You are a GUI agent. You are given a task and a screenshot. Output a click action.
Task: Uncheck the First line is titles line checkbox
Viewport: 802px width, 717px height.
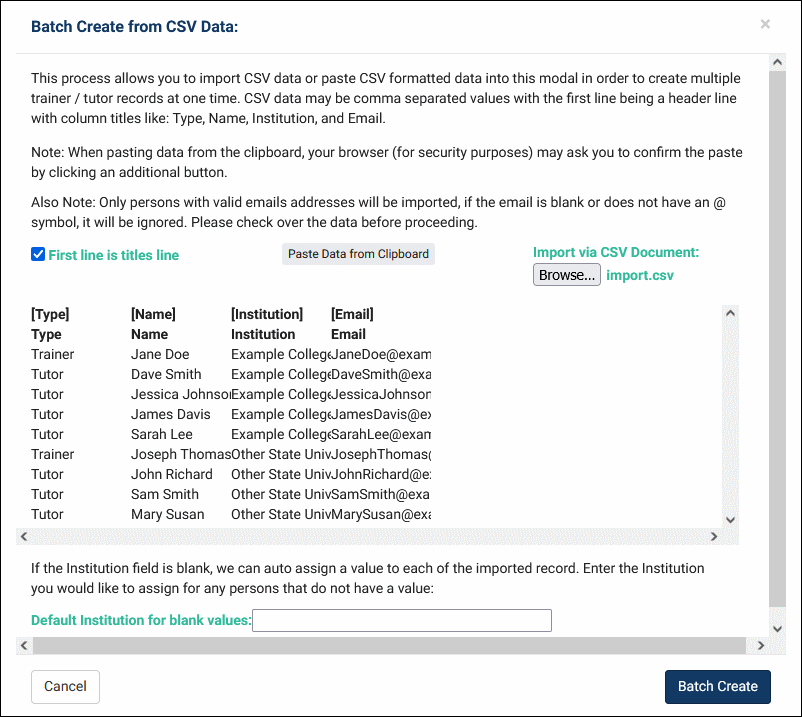pos(38,254)
